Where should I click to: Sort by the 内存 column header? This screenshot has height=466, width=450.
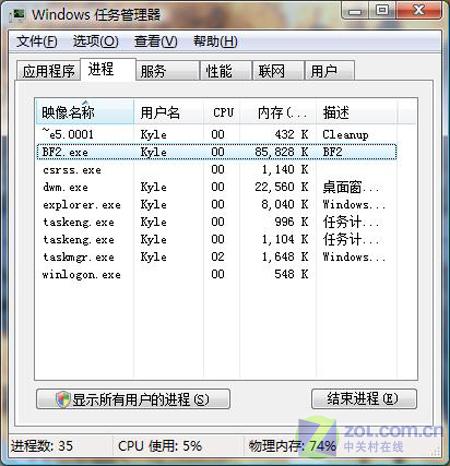278,112
